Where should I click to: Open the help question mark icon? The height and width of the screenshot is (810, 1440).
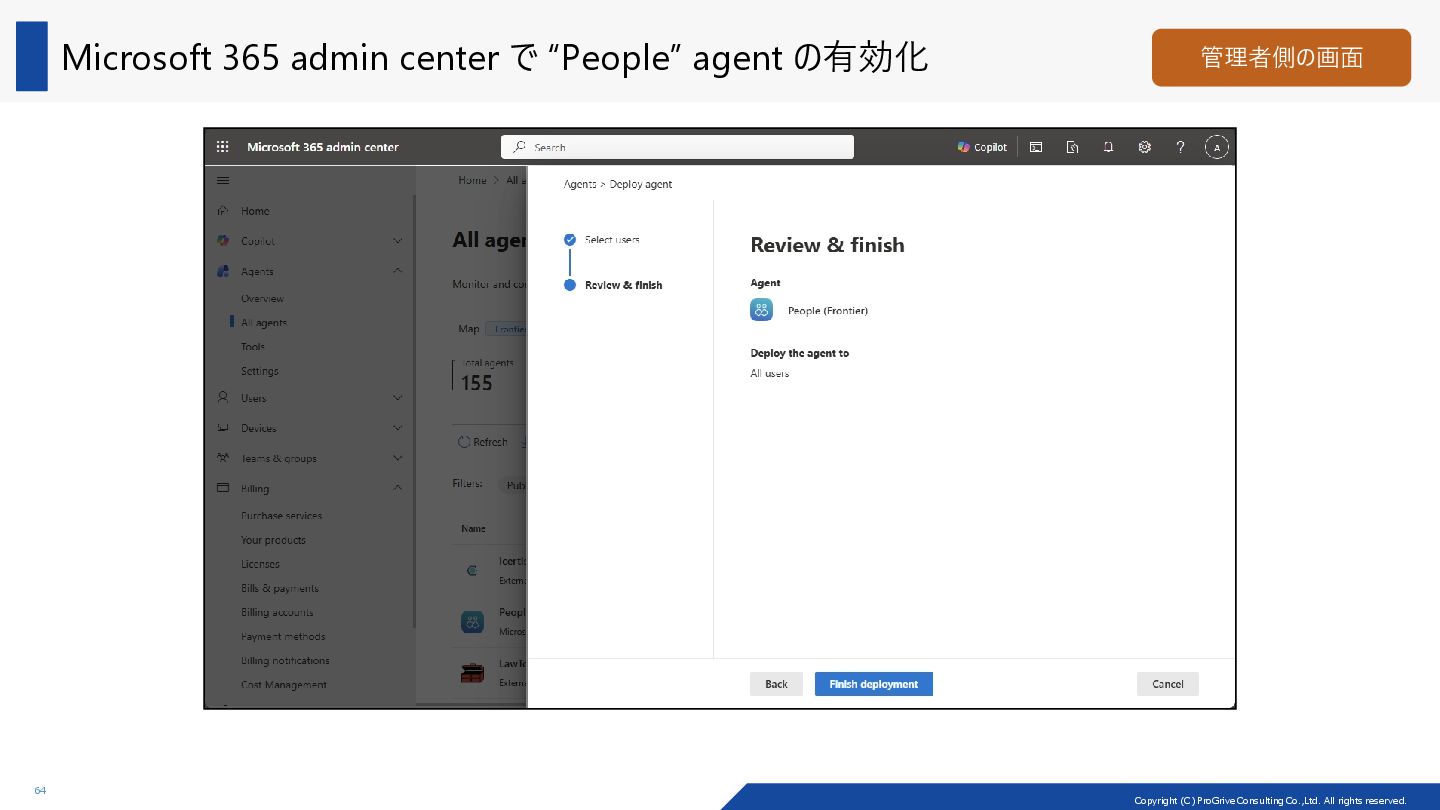point(1180,147)
